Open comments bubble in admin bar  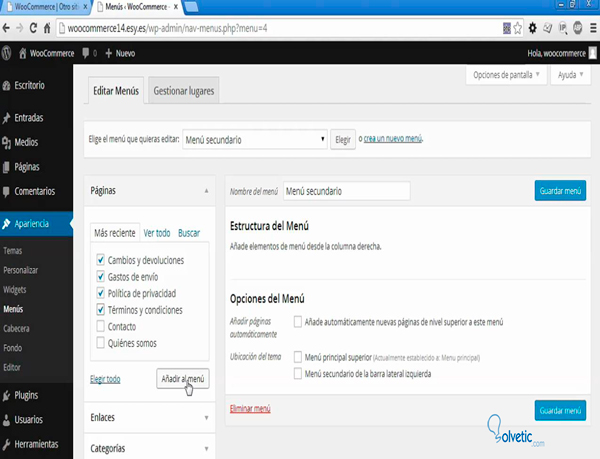tap(86, 53)
